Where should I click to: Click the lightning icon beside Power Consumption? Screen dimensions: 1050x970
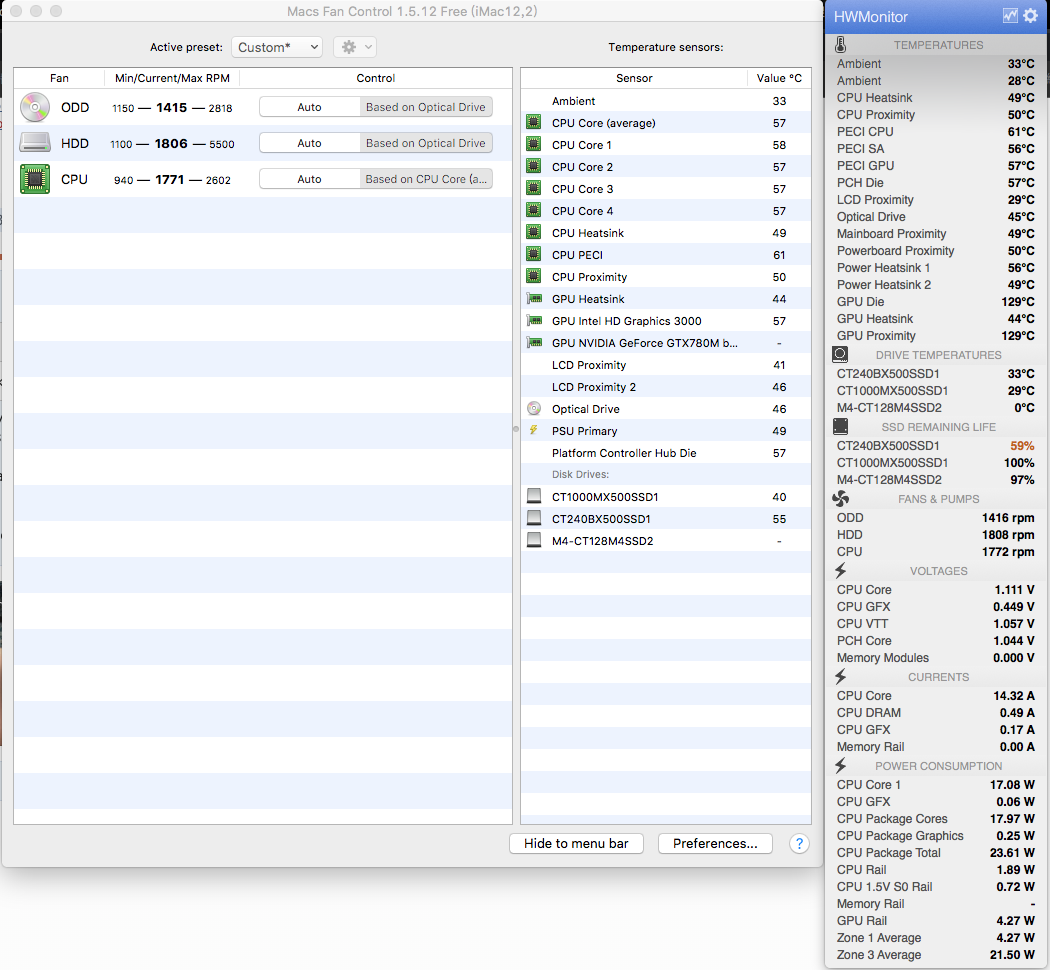(x=840, y=765)
